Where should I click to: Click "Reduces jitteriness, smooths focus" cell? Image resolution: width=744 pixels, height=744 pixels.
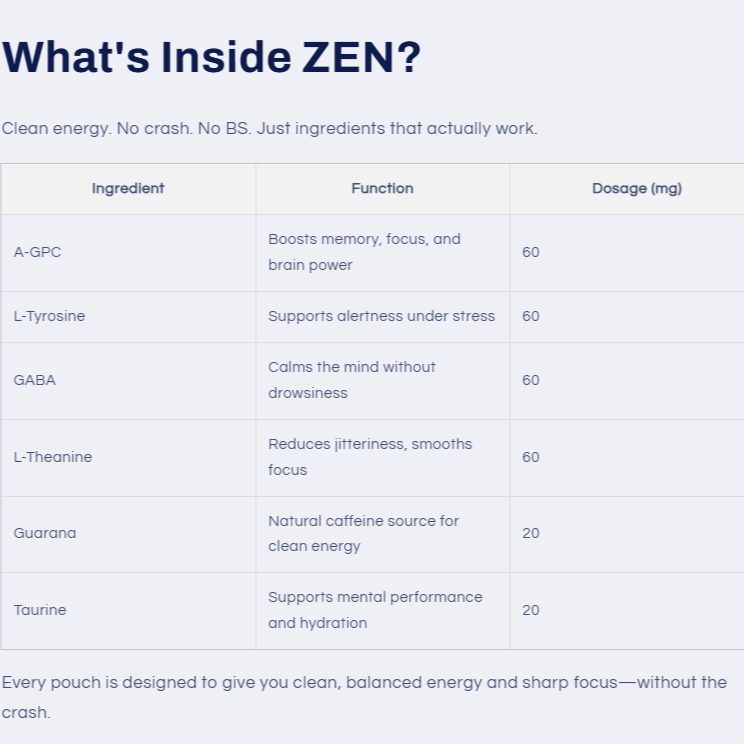pyautogui.click(x=370, y=458)
